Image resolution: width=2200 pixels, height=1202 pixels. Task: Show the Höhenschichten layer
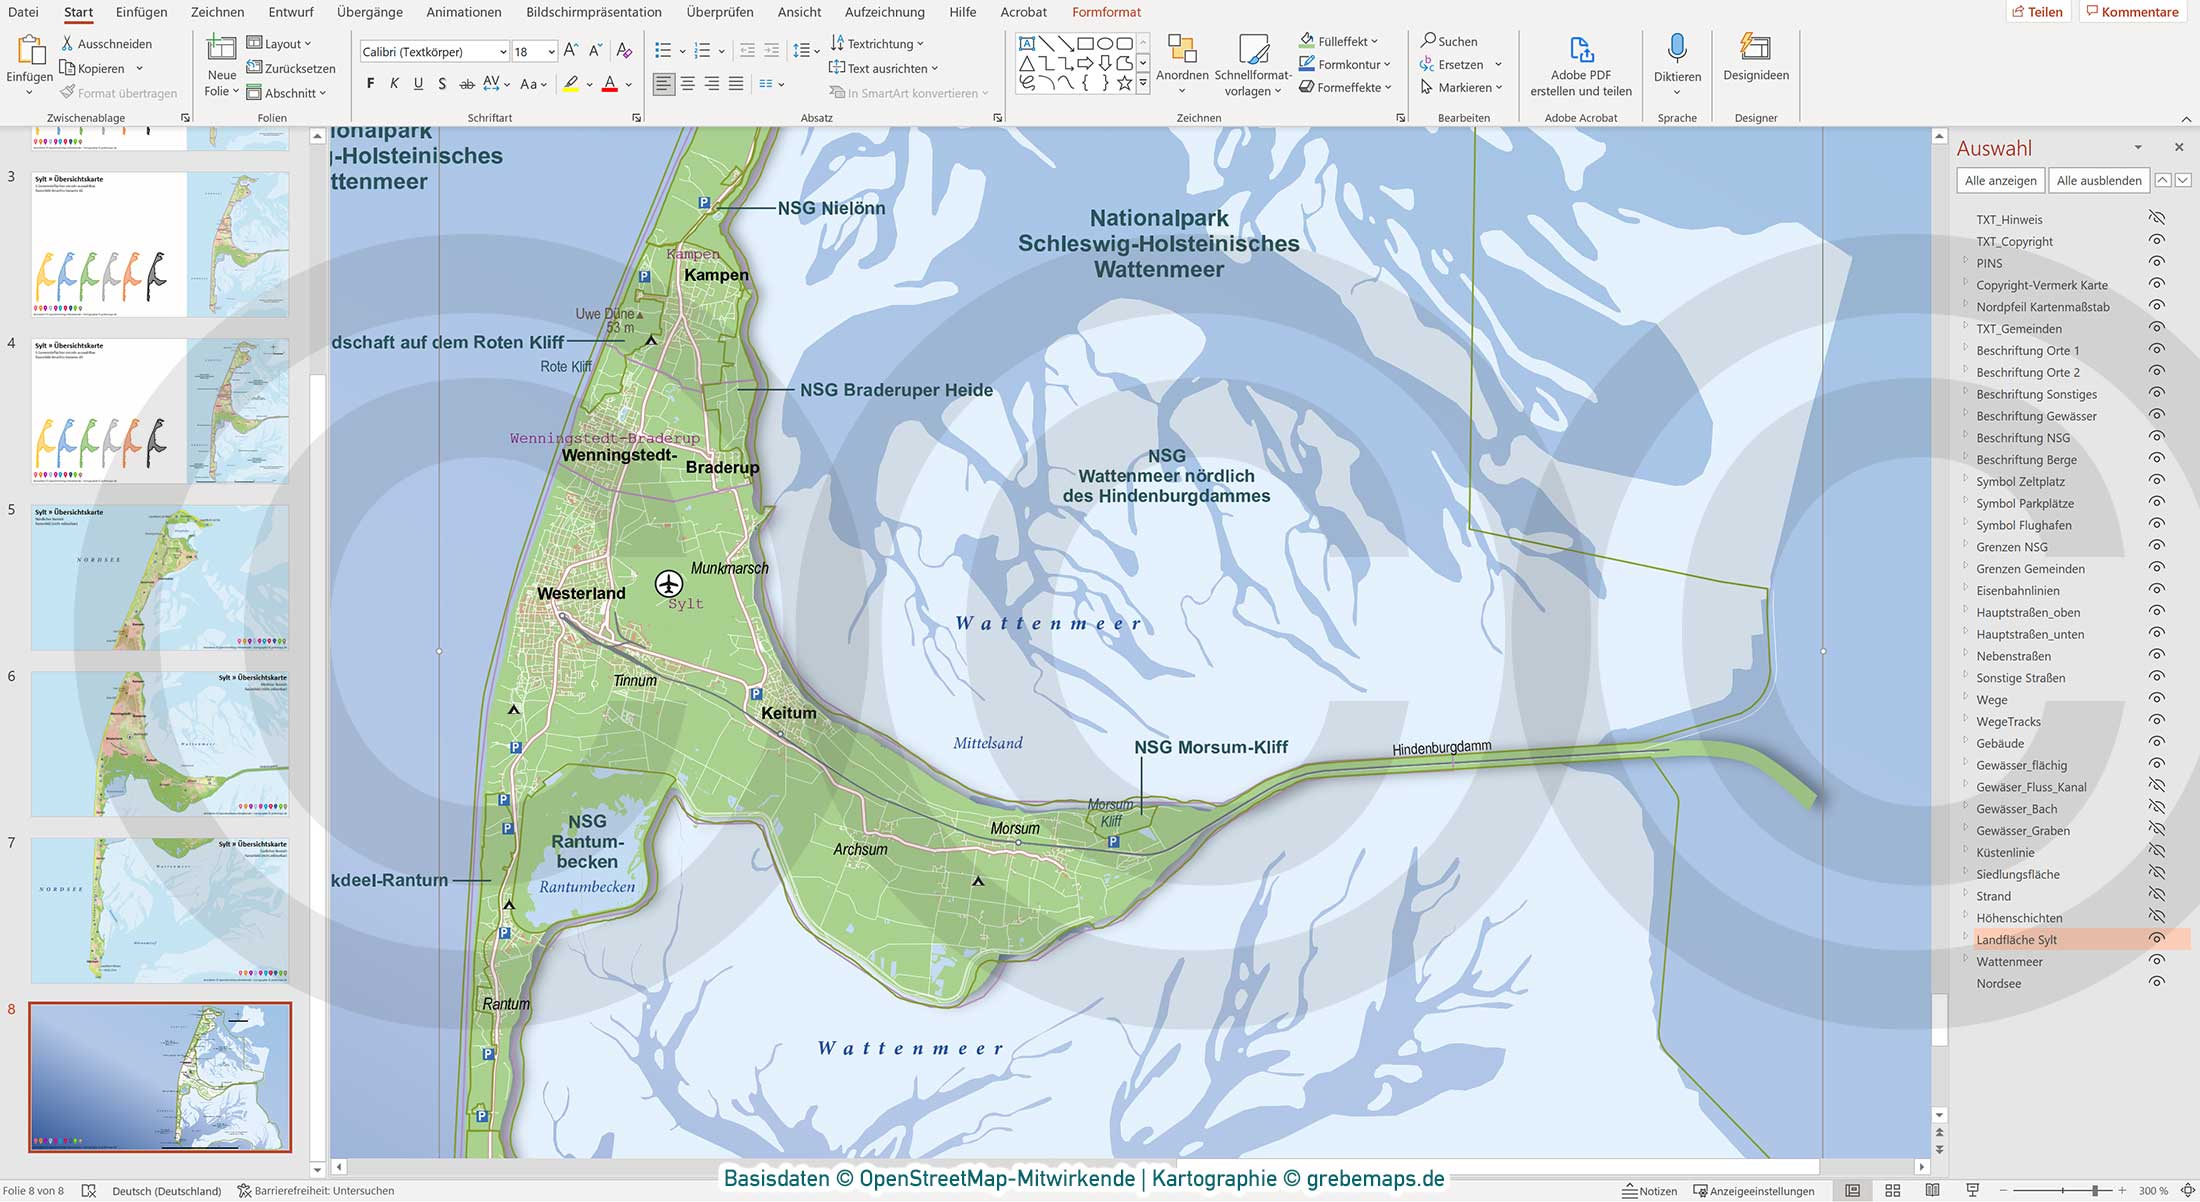tap(2155, 917)
